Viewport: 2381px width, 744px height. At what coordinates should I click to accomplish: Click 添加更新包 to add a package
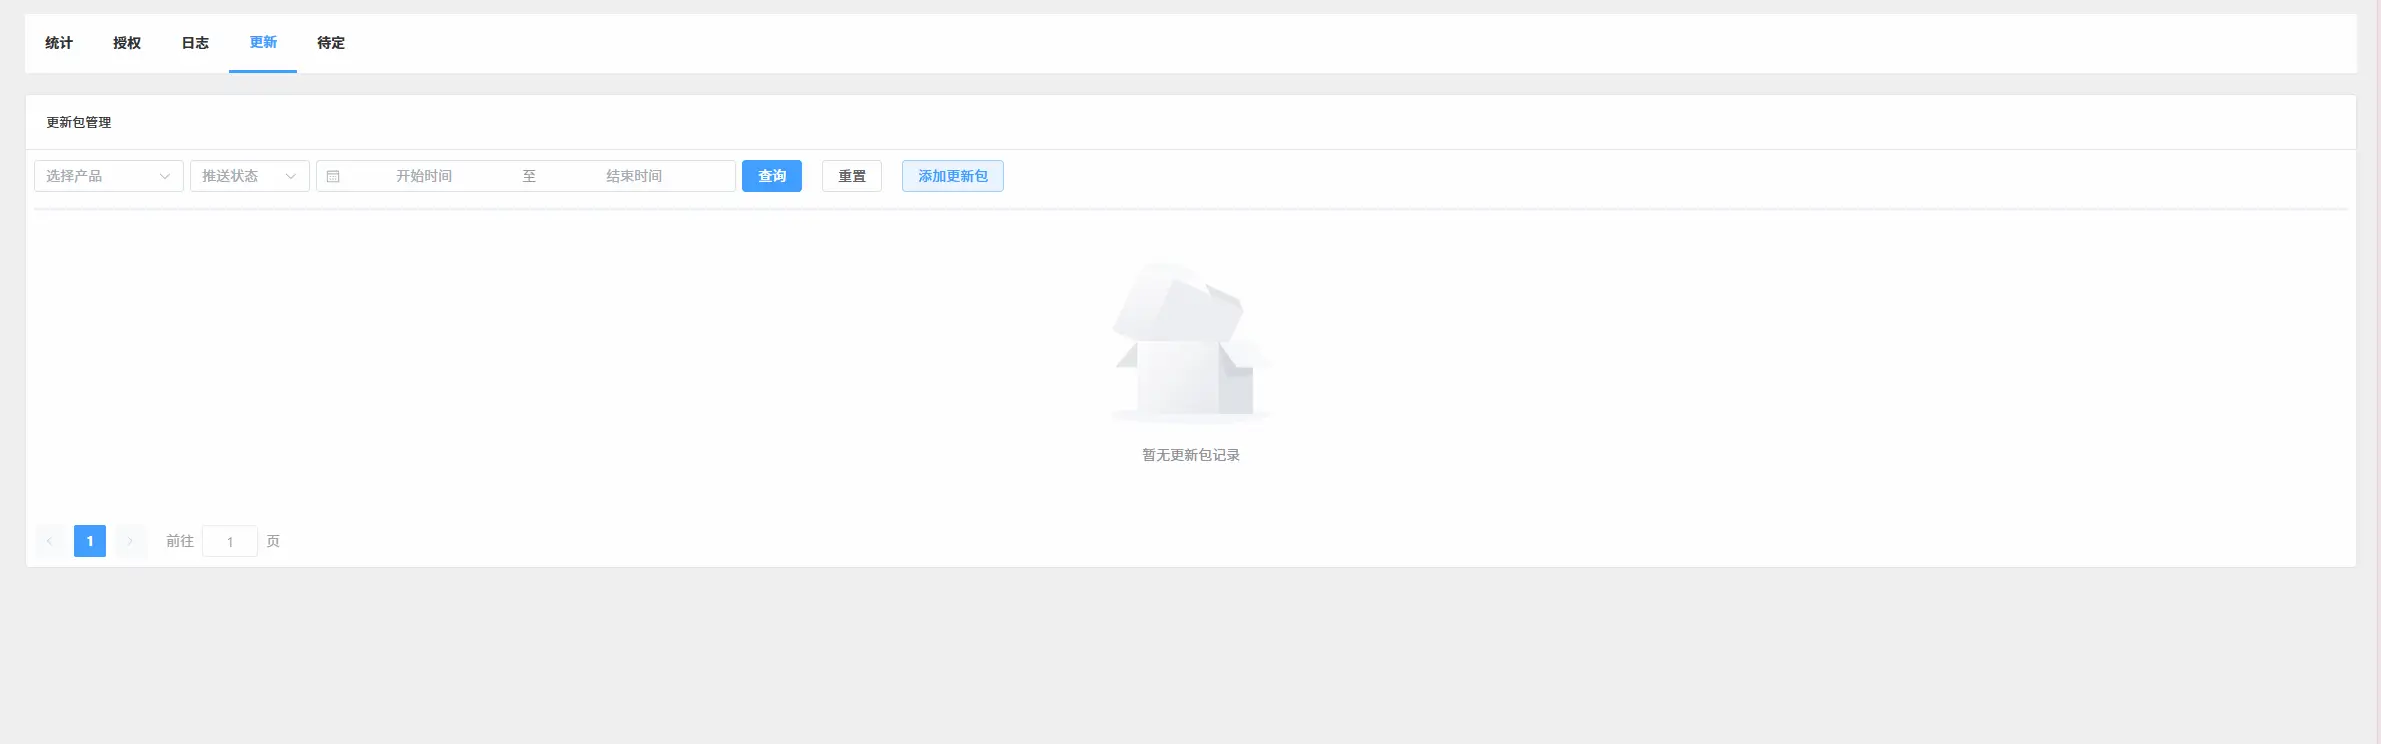pyautogui.click(x=952, y=176)
